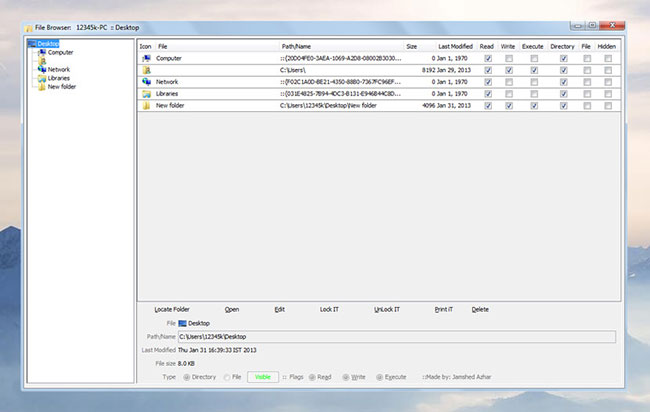Click the Libraries icon in the tree panel

click(x=41, y=78)
